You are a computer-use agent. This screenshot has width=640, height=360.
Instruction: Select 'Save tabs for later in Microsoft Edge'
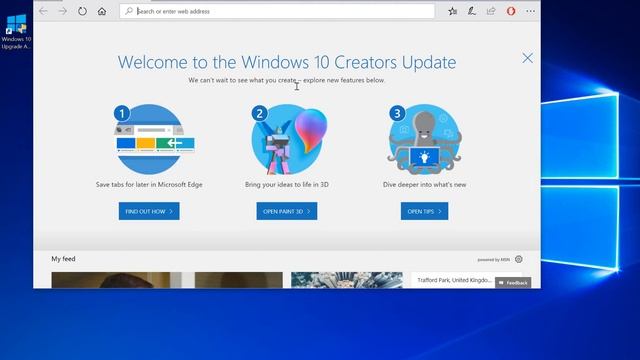click(149, 184)
